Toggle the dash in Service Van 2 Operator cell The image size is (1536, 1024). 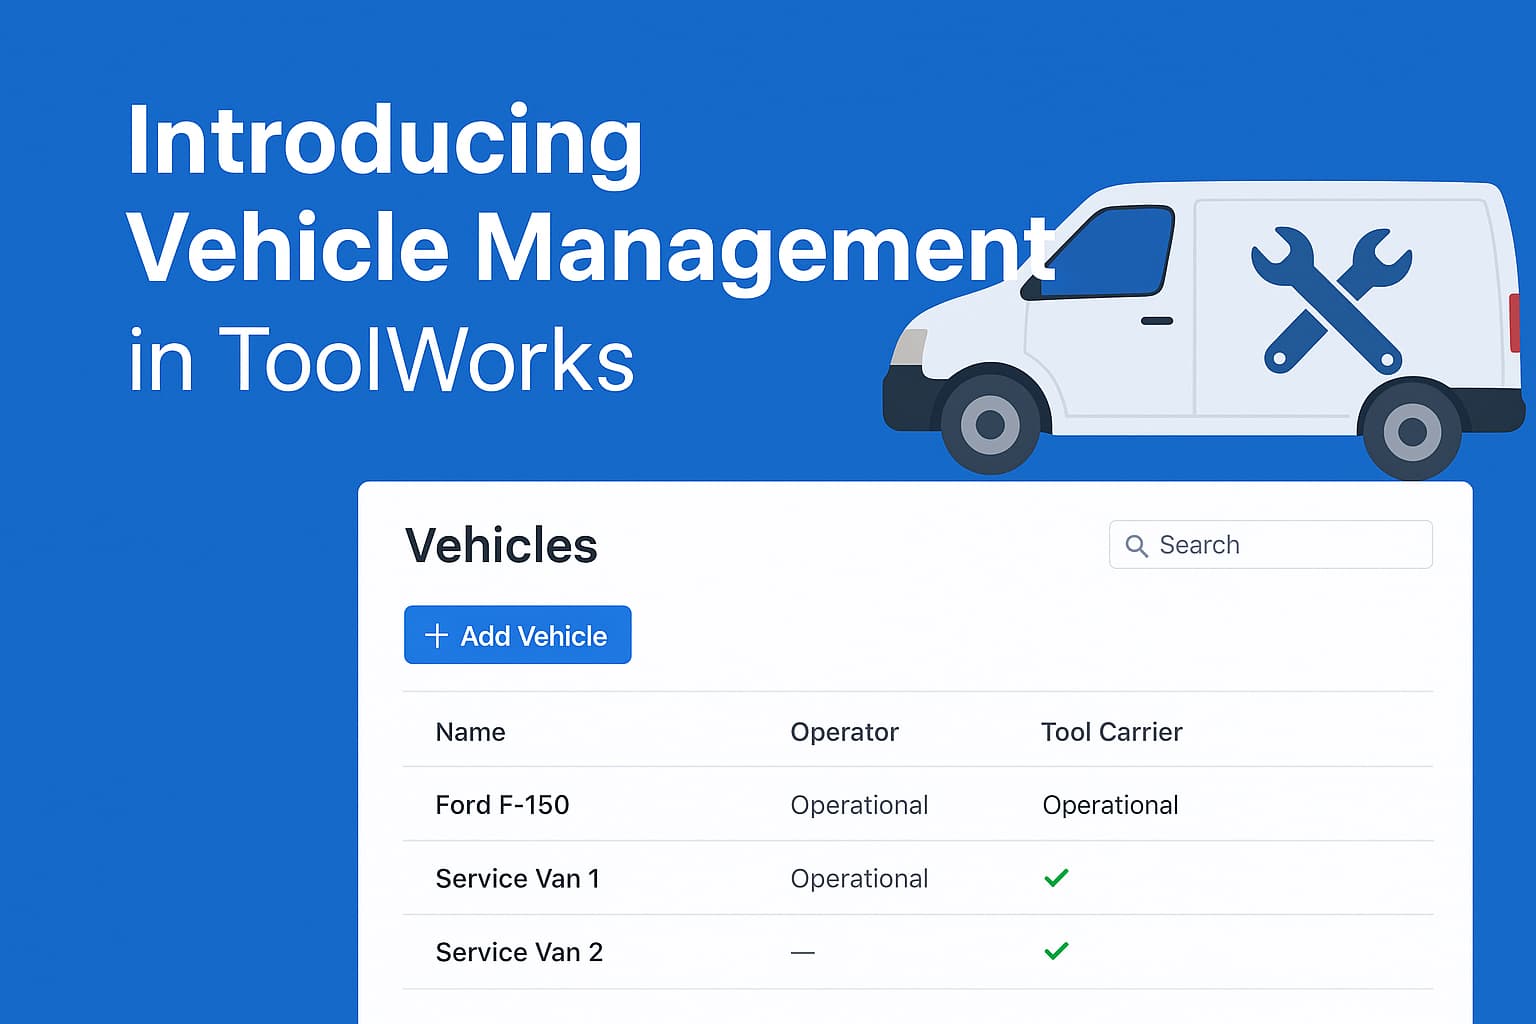(x=803, y=951)
